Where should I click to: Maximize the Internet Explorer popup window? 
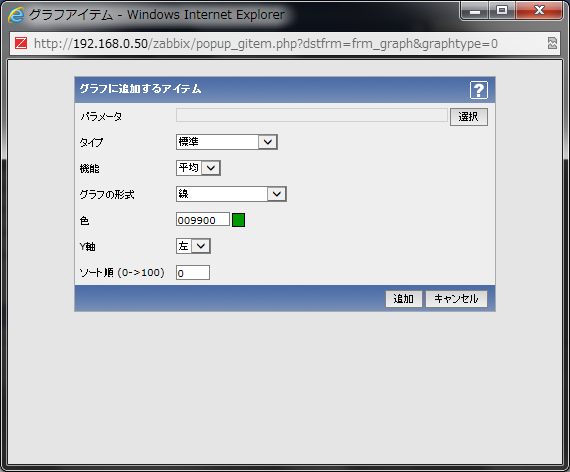(x=502, y=10)
